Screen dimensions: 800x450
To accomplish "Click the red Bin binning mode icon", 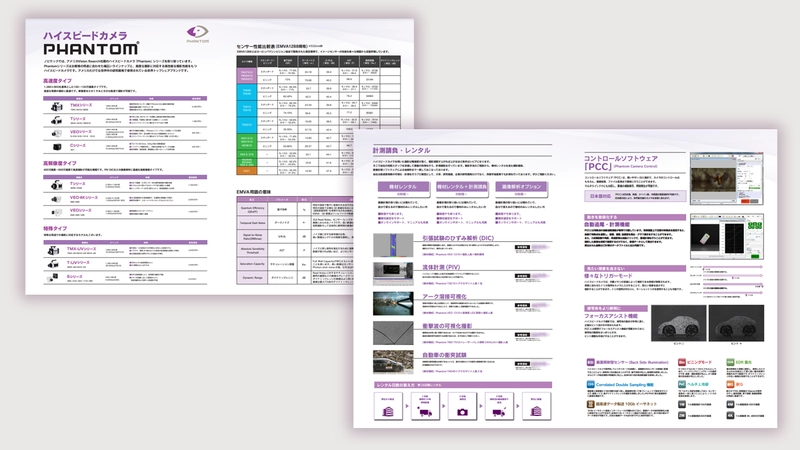I will [x=682, y=362].
